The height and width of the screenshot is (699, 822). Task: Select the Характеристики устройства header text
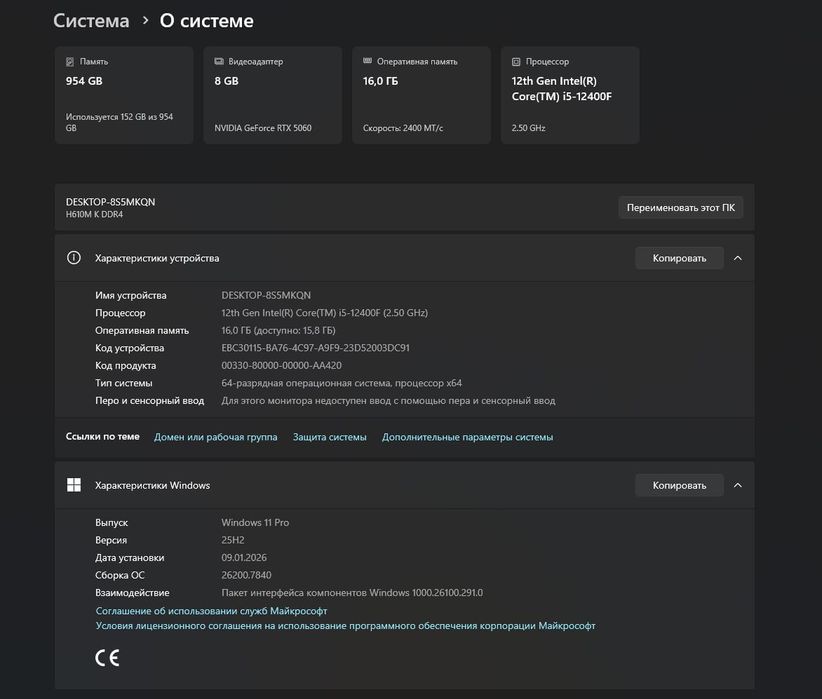[x=157, y=258]
